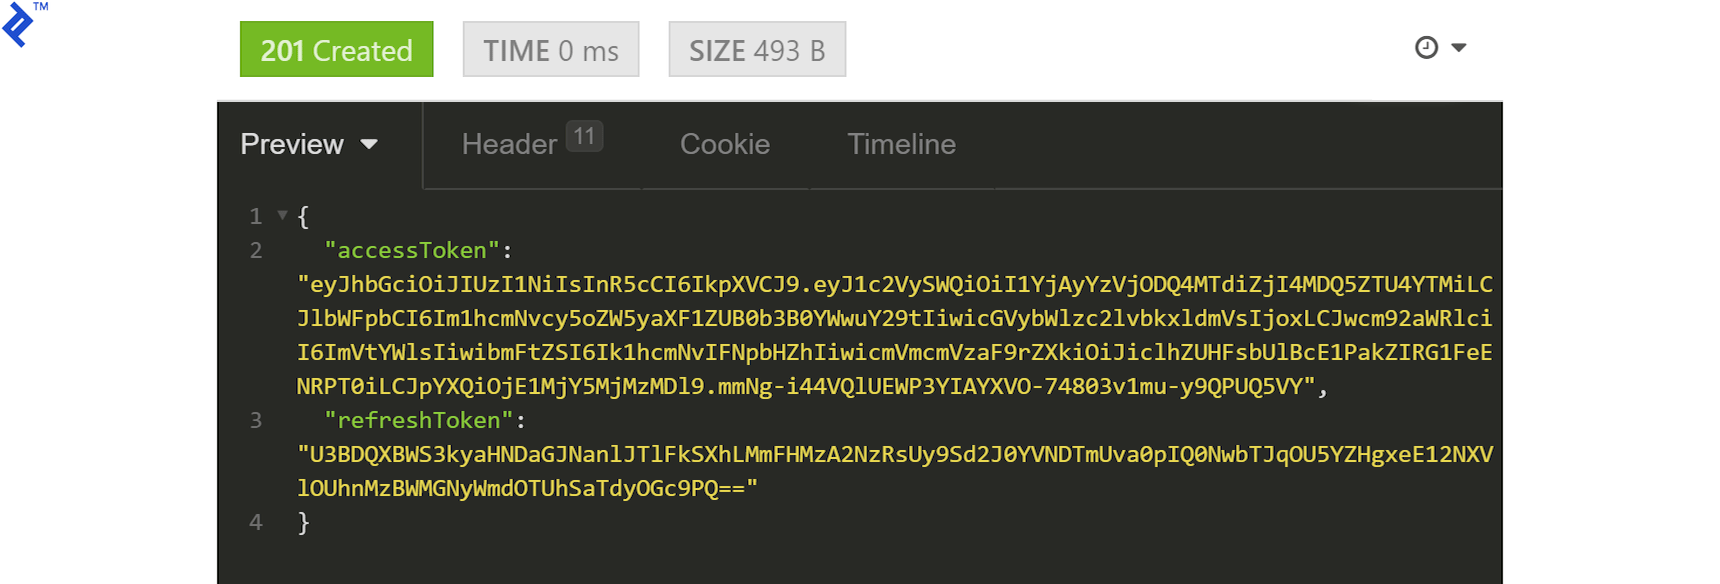Viewport: 1720px width, 584px height.
Task: Click the SIZE 493 B response indicator
Action: click(756, 48)
